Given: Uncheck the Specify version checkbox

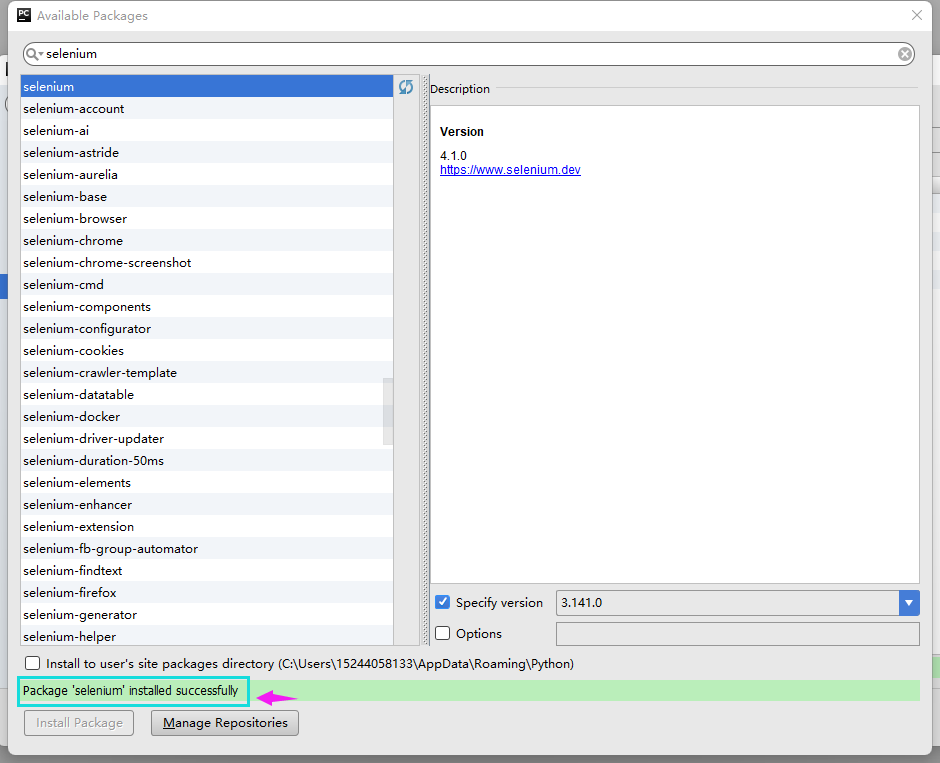Looking at the screenshot, I should tap(442, 602).
